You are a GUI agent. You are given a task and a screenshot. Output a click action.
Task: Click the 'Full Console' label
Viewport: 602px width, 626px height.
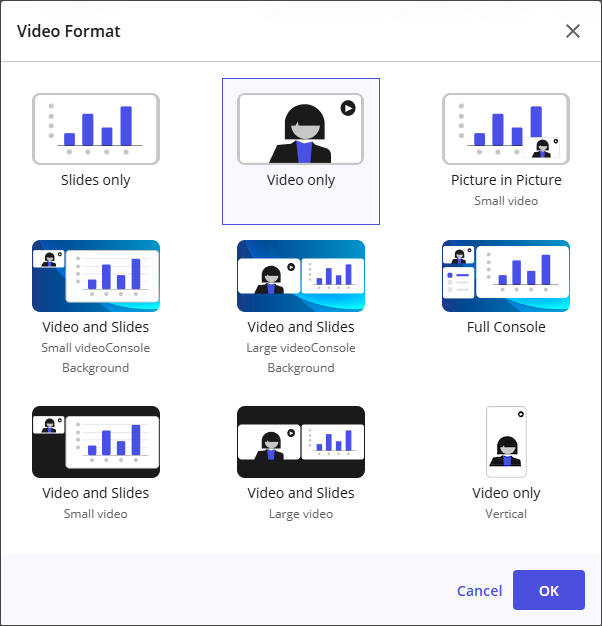tap(506, 327)
